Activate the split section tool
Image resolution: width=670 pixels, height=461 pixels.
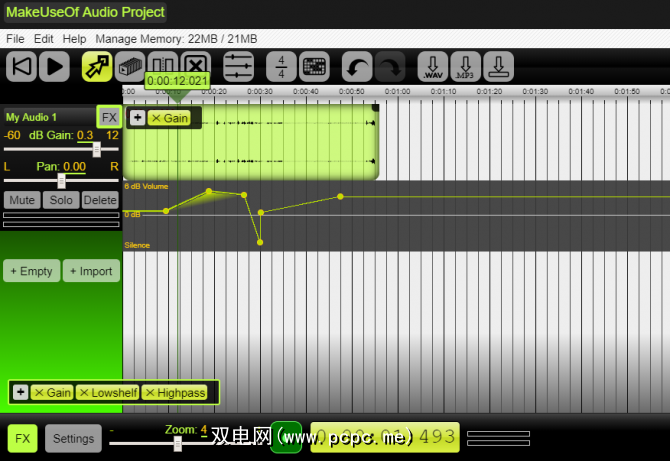tap(163, 62)
